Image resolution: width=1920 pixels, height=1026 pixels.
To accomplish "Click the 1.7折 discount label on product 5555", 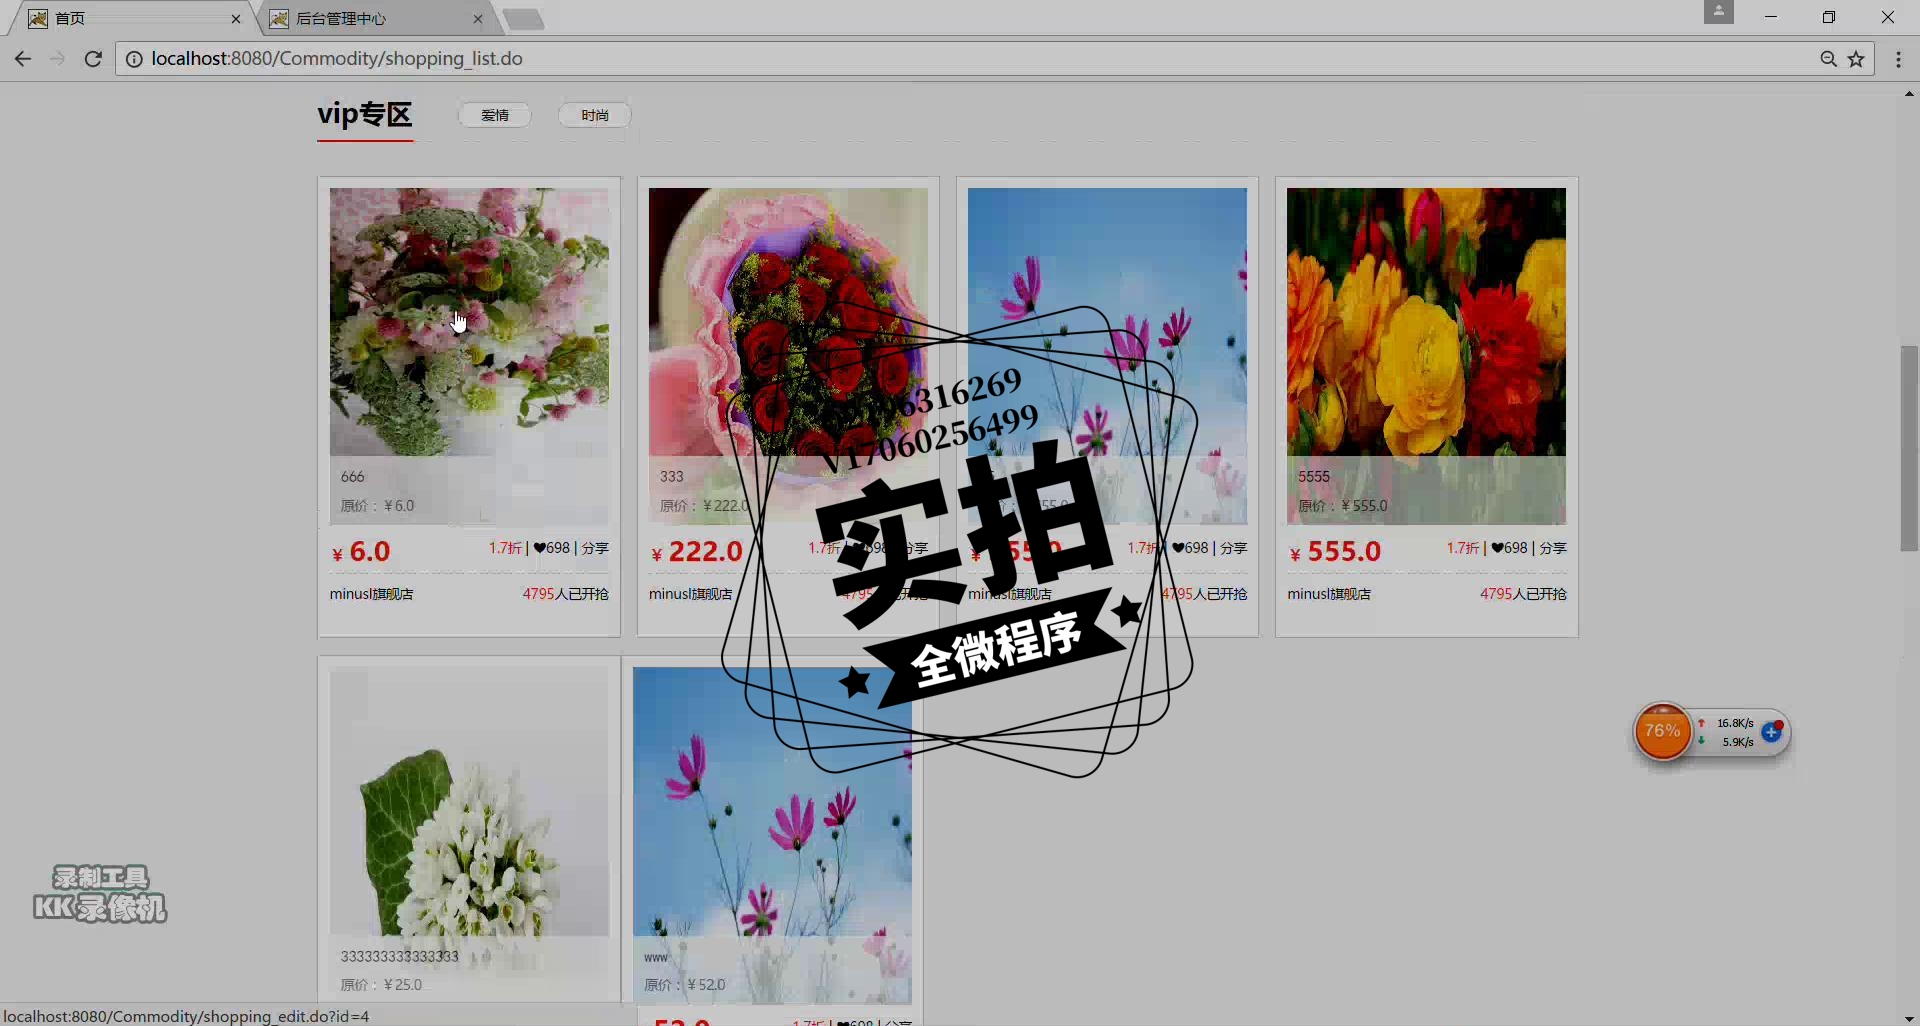I will click(x=1463, y=548).
